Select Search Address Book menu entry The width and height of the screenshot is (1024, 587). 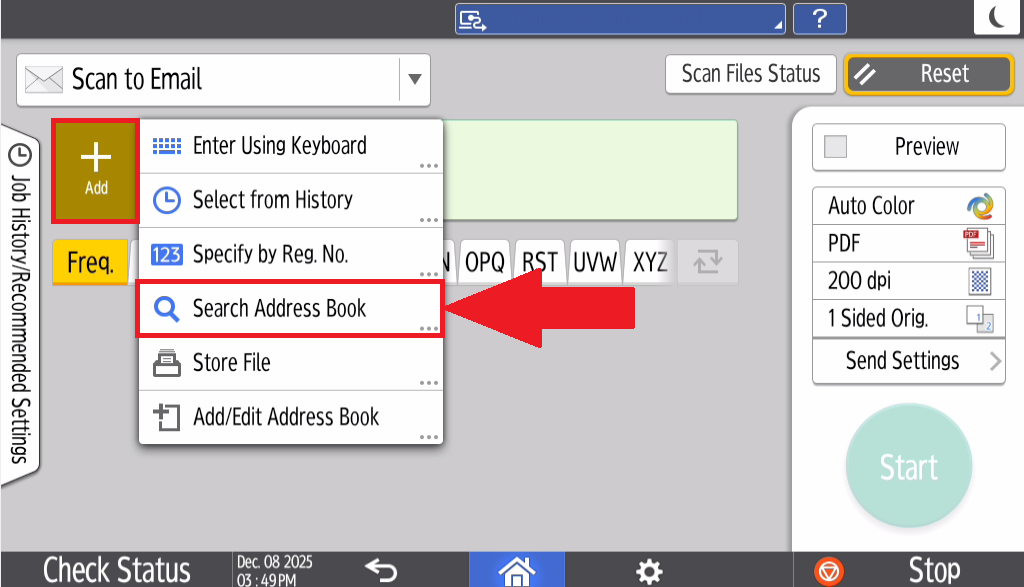pos(289,309)
